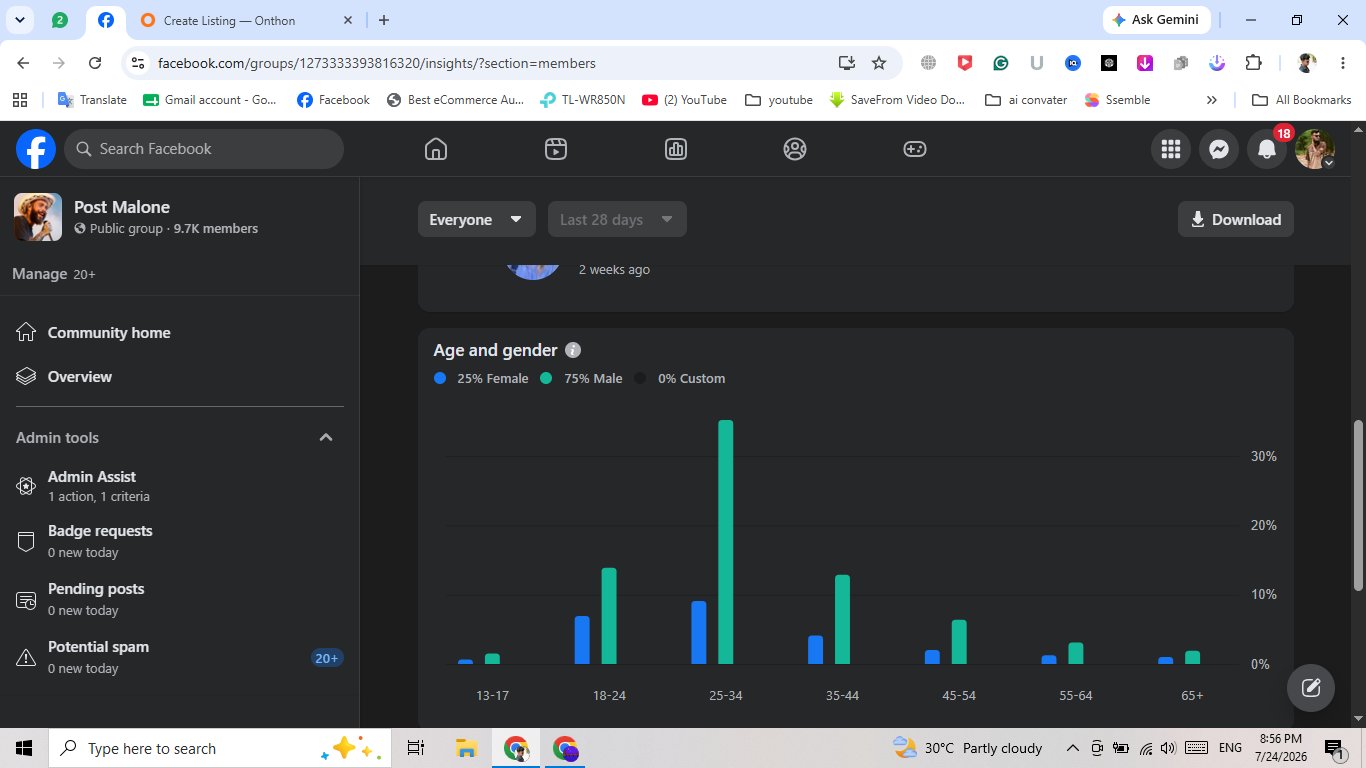This screenshot has width=1366, height=768.
Task: Open the Gaming controller icon in Facebook's top navigation
Action: 915,149
